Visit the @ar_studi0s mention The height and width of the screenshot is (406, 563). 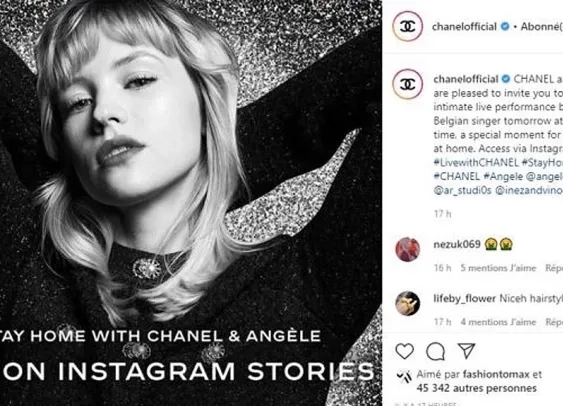(462, 190)
